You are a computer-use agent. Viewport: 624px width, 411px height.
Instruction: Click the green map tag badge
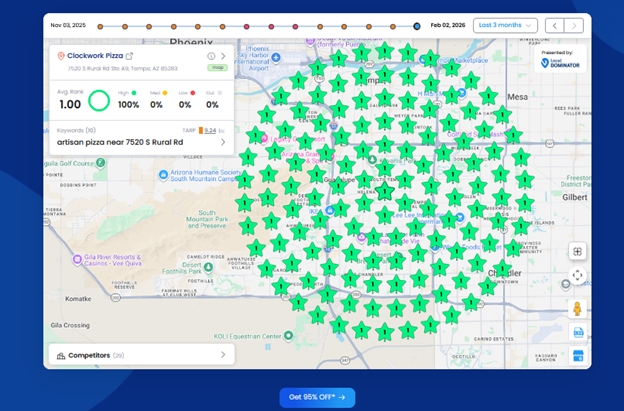(x=217, y=68)
